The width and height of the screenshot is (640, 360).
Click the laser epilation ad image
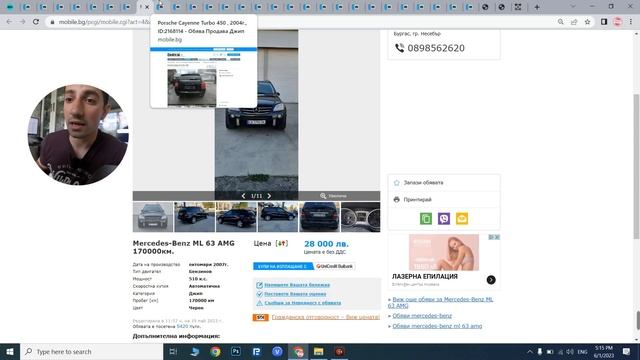[x=444, y=252]
